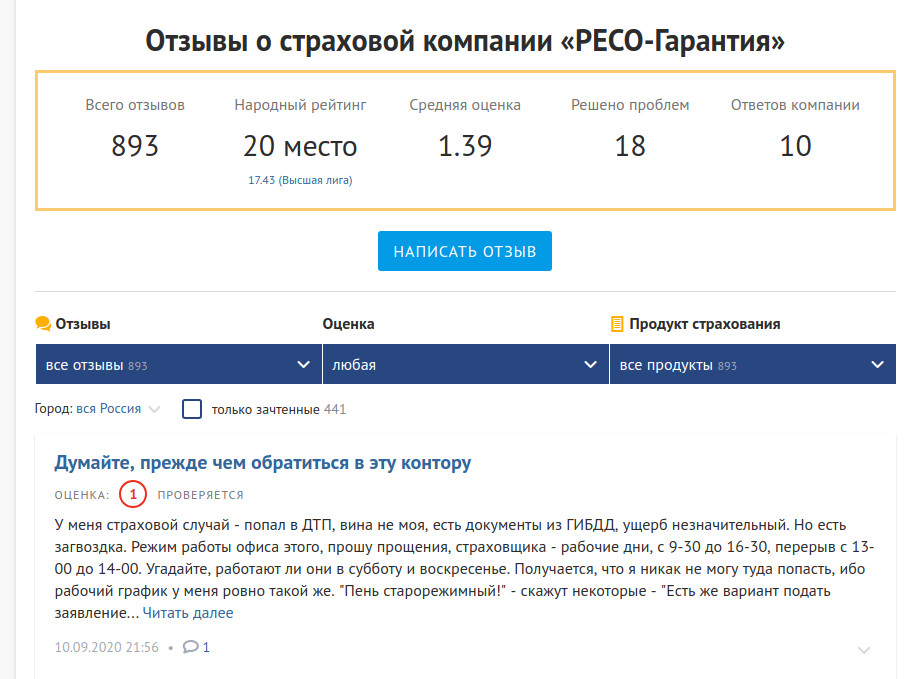Click the 'Читать далее' link
Viewport: 912px width, 679px height.
188,613
